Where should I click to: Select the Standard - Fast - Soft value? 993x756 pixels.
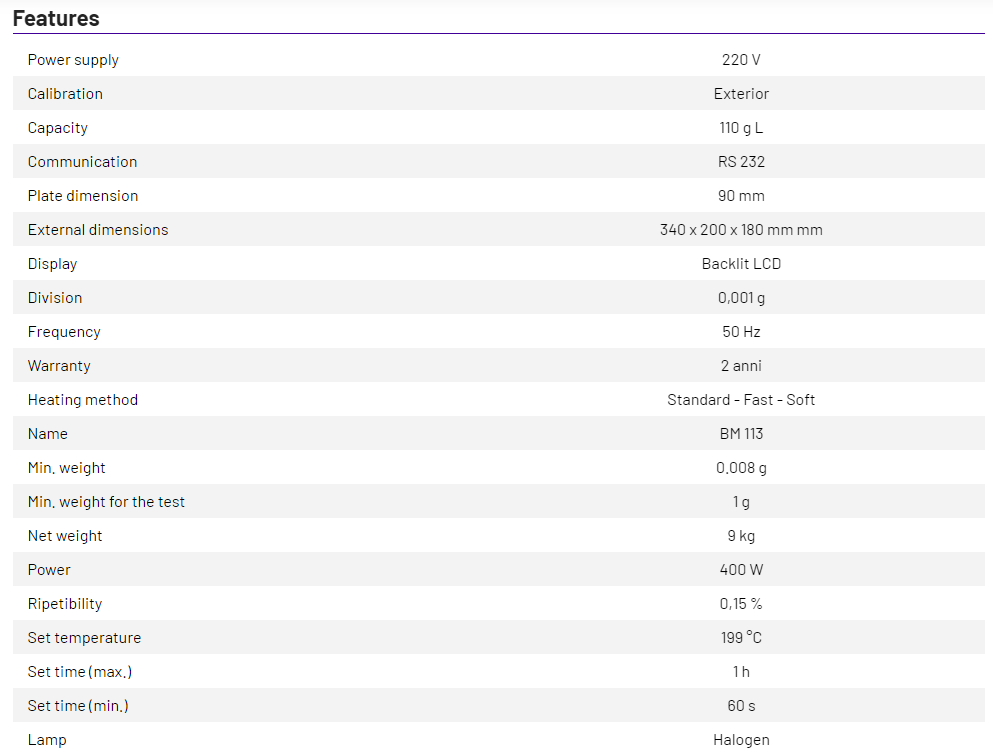(741, 400)
